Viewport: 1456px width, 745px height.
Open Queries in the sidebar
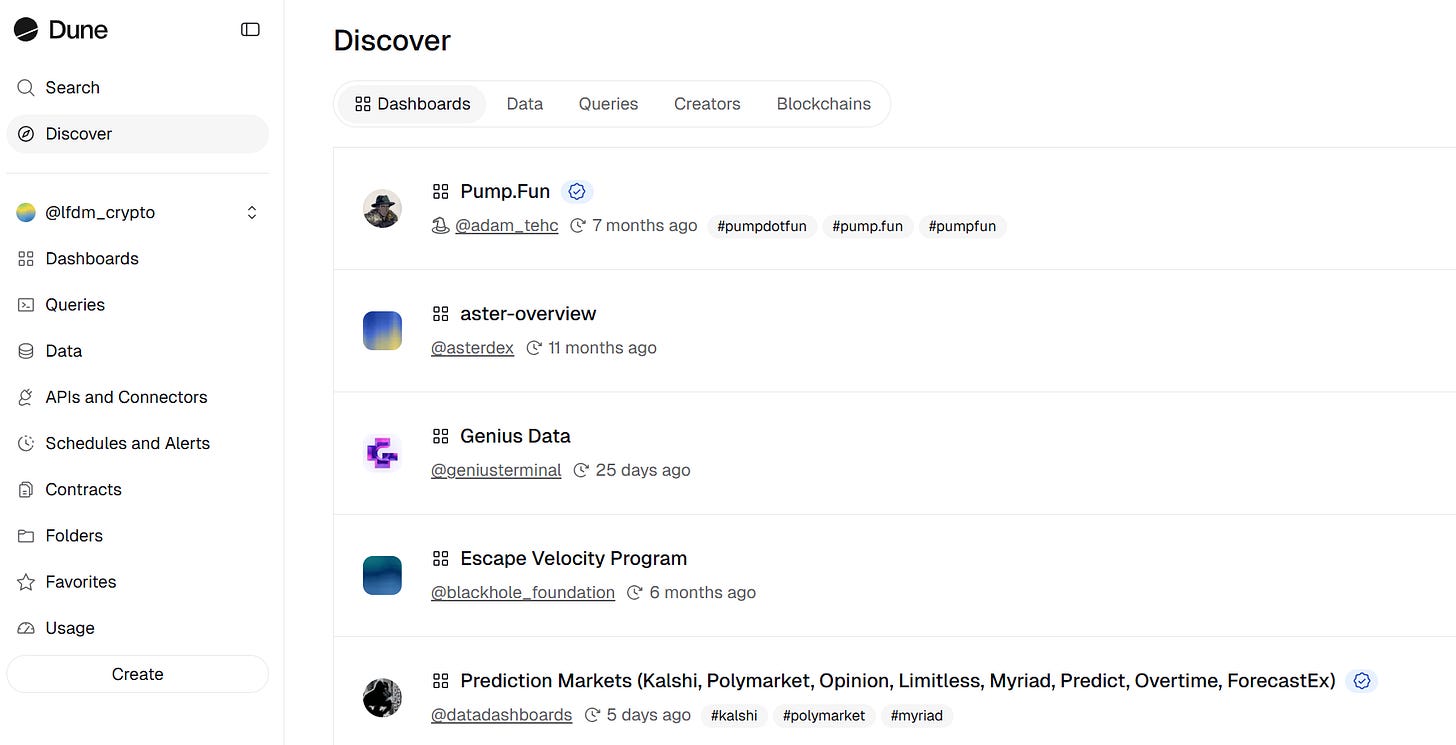pos(137,305)
